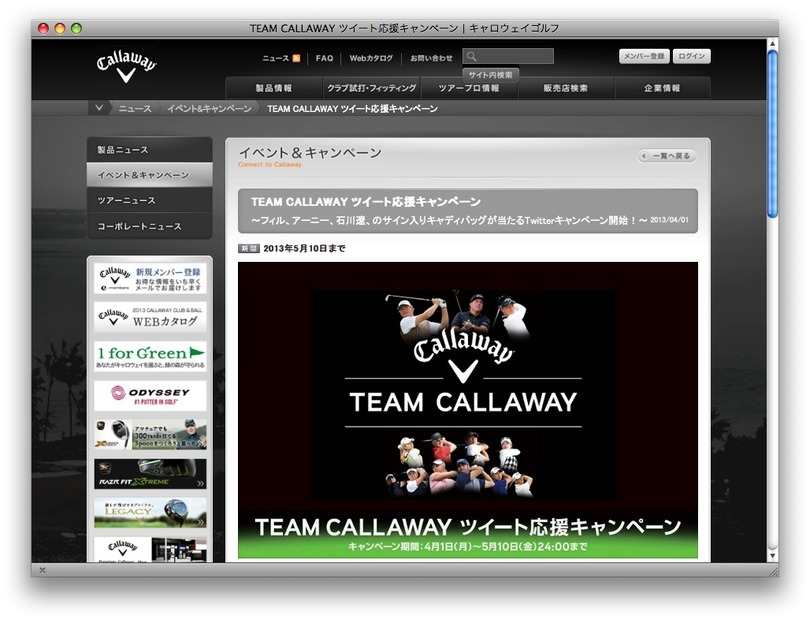
Task: Click the ニュース breadcrumb link
Action: pyautogui.click(x=135, y=108)
